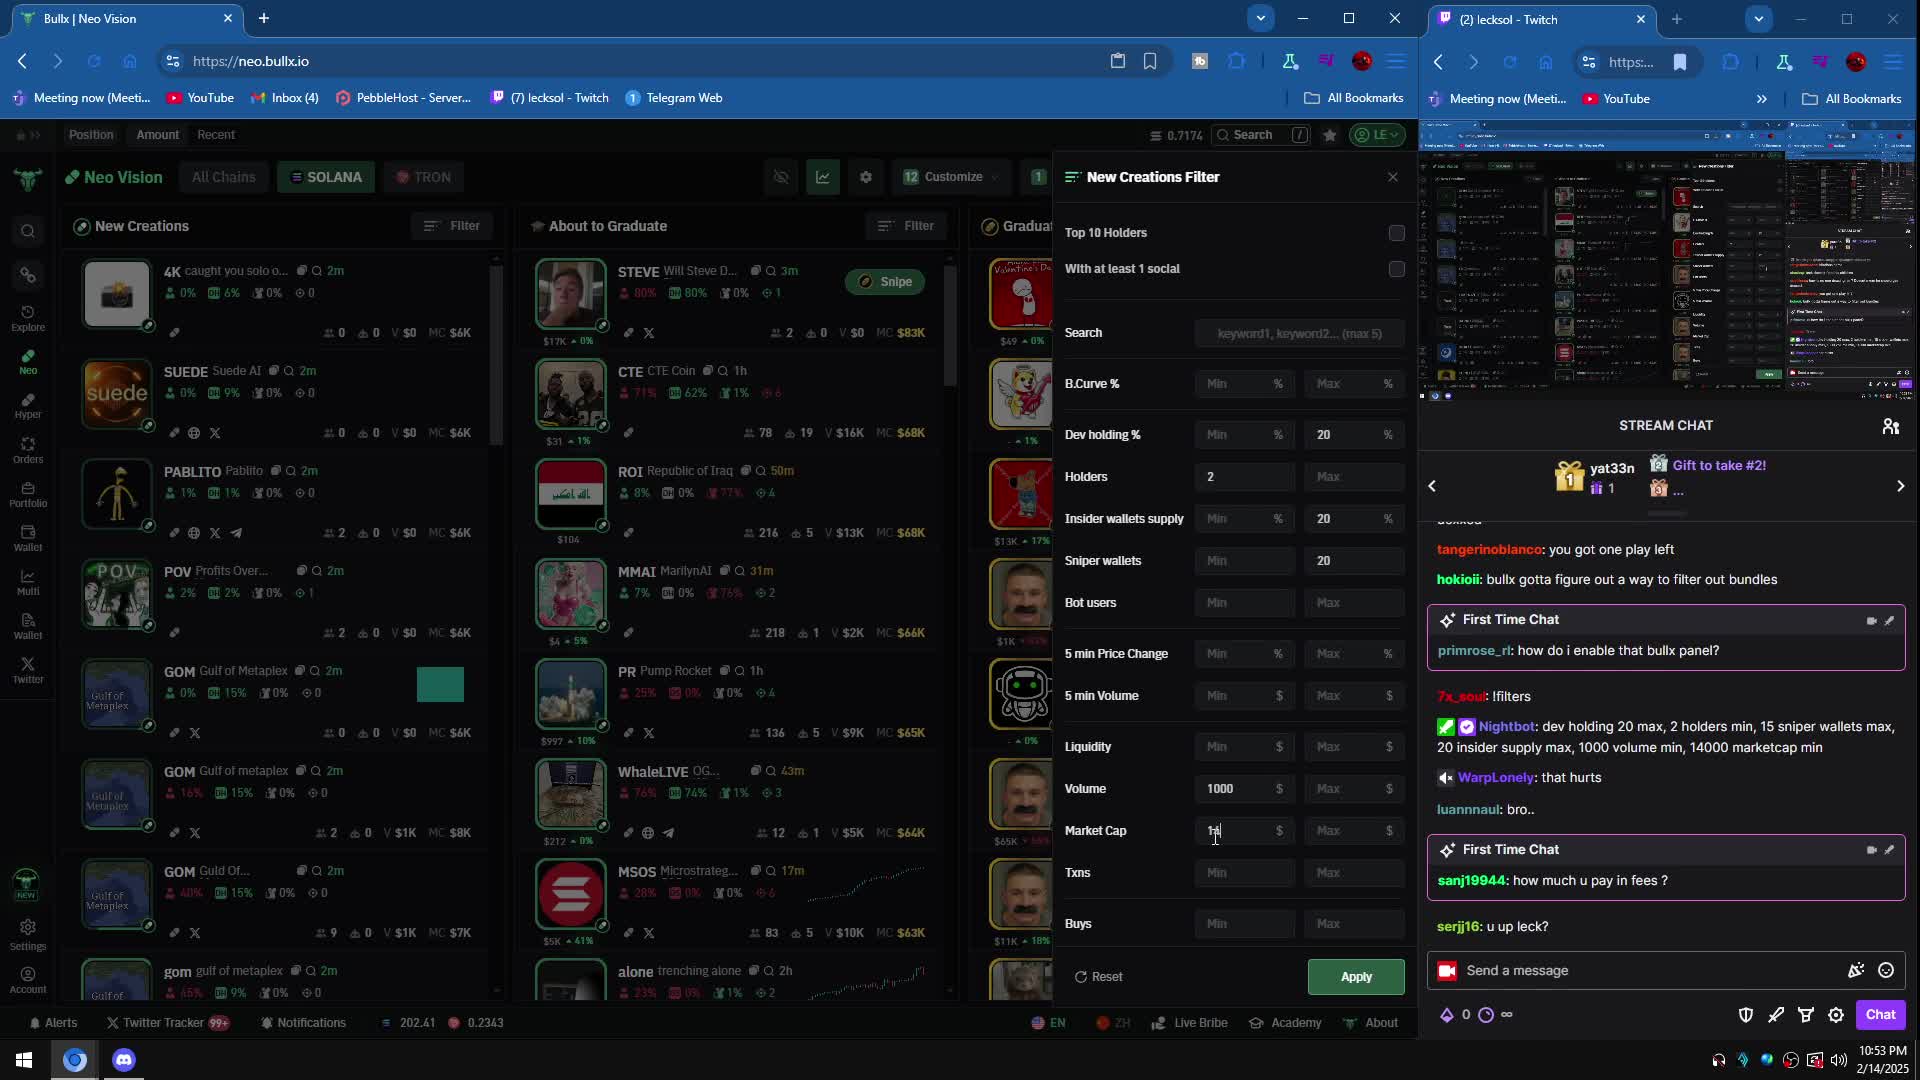Open Filter for About to Graduate column
Screen dimensions: 1920x1080
pos(905,226)
